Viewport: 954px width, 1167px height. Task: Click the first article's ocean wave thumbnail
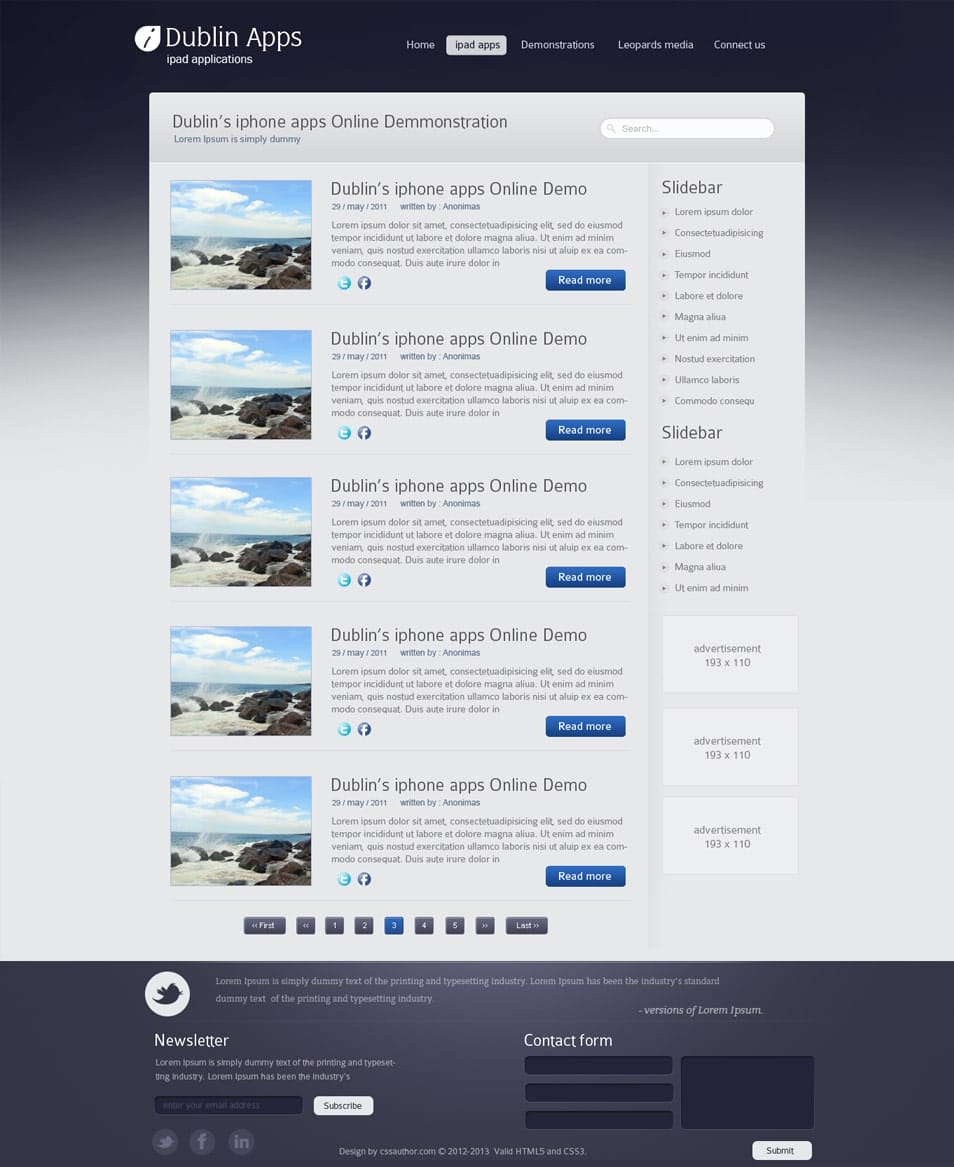[240, 234]
